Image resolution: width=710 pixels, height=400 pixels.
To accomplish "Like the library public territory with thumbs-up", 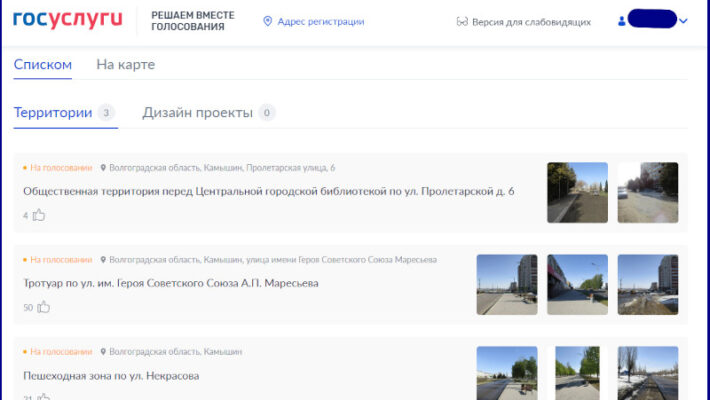I will click(x=39, y=214).
